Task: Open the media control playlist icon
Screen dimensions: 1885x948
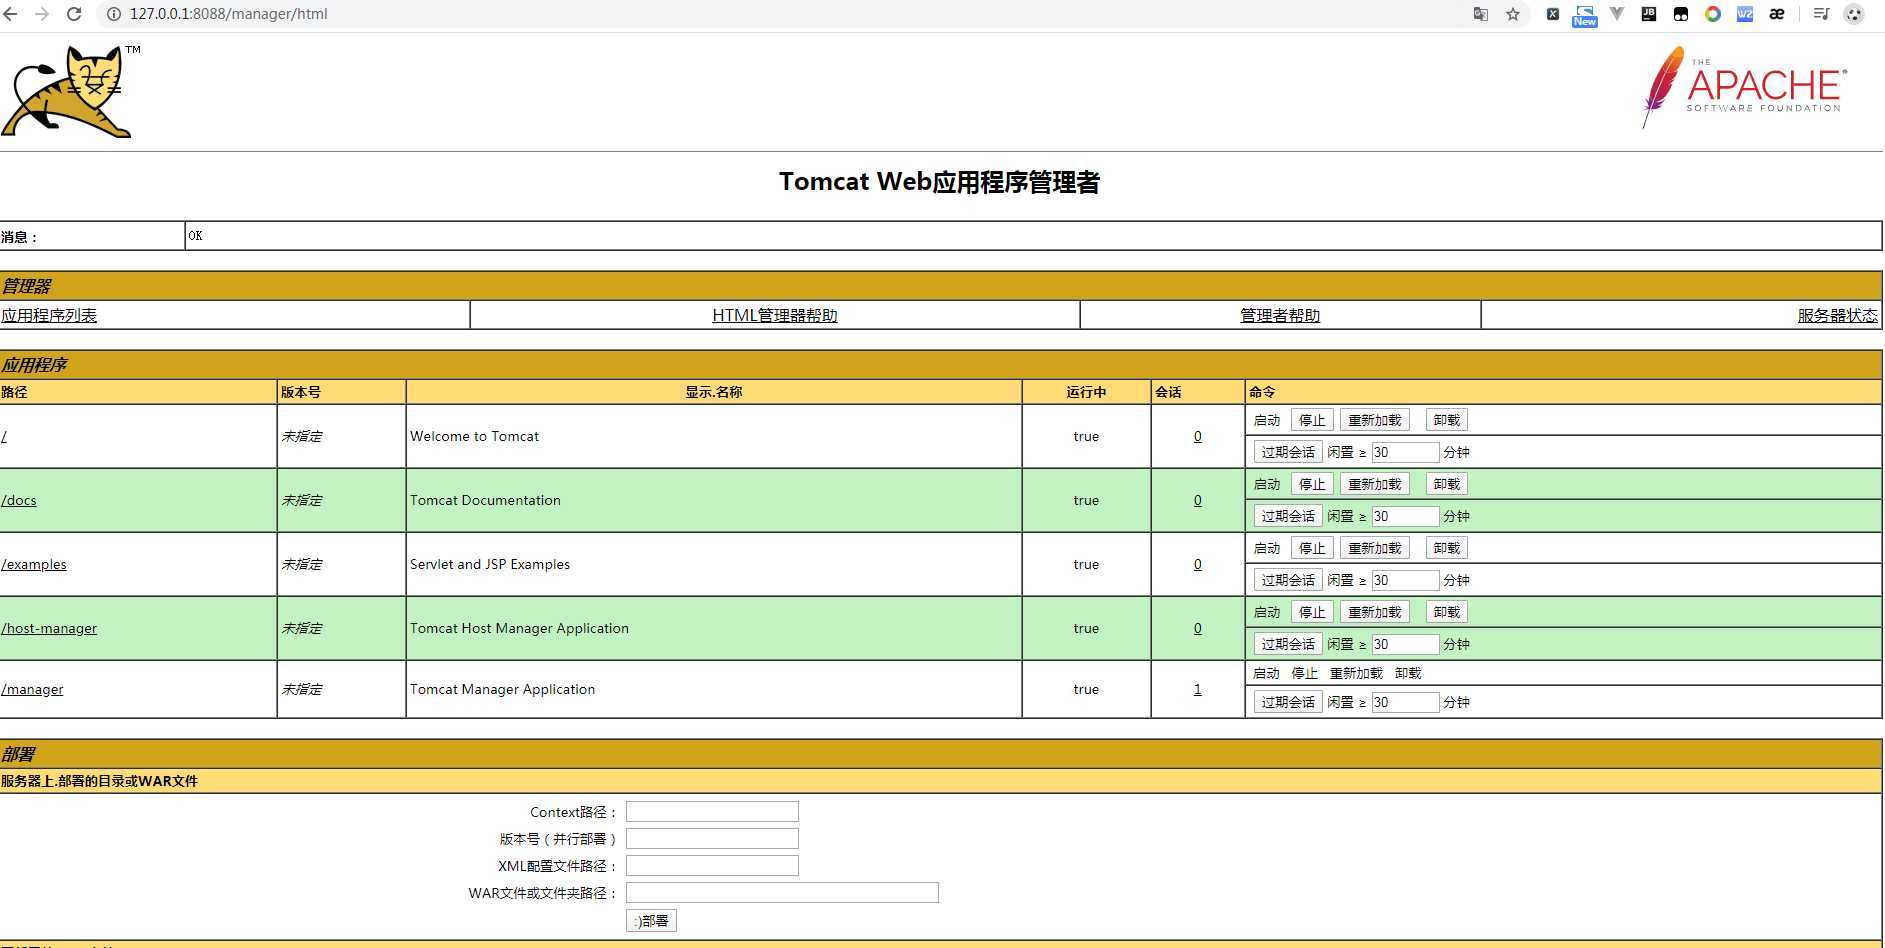Action: tap(1821, 14)
